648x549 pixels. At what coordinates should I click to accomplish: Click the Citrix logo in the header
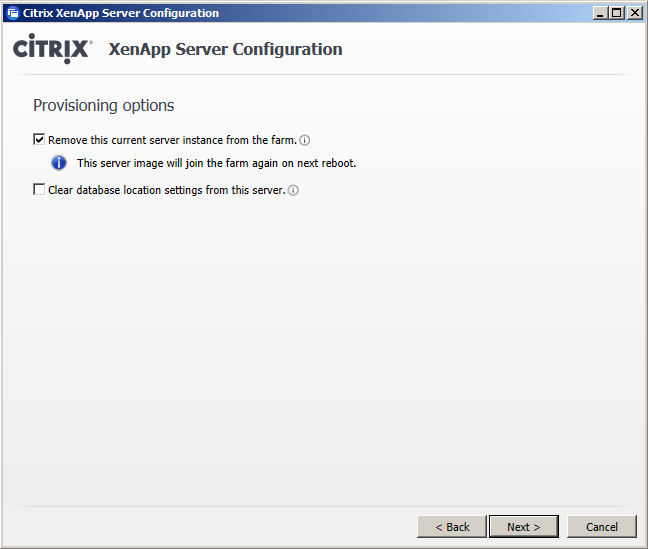(x=52, y=50)
